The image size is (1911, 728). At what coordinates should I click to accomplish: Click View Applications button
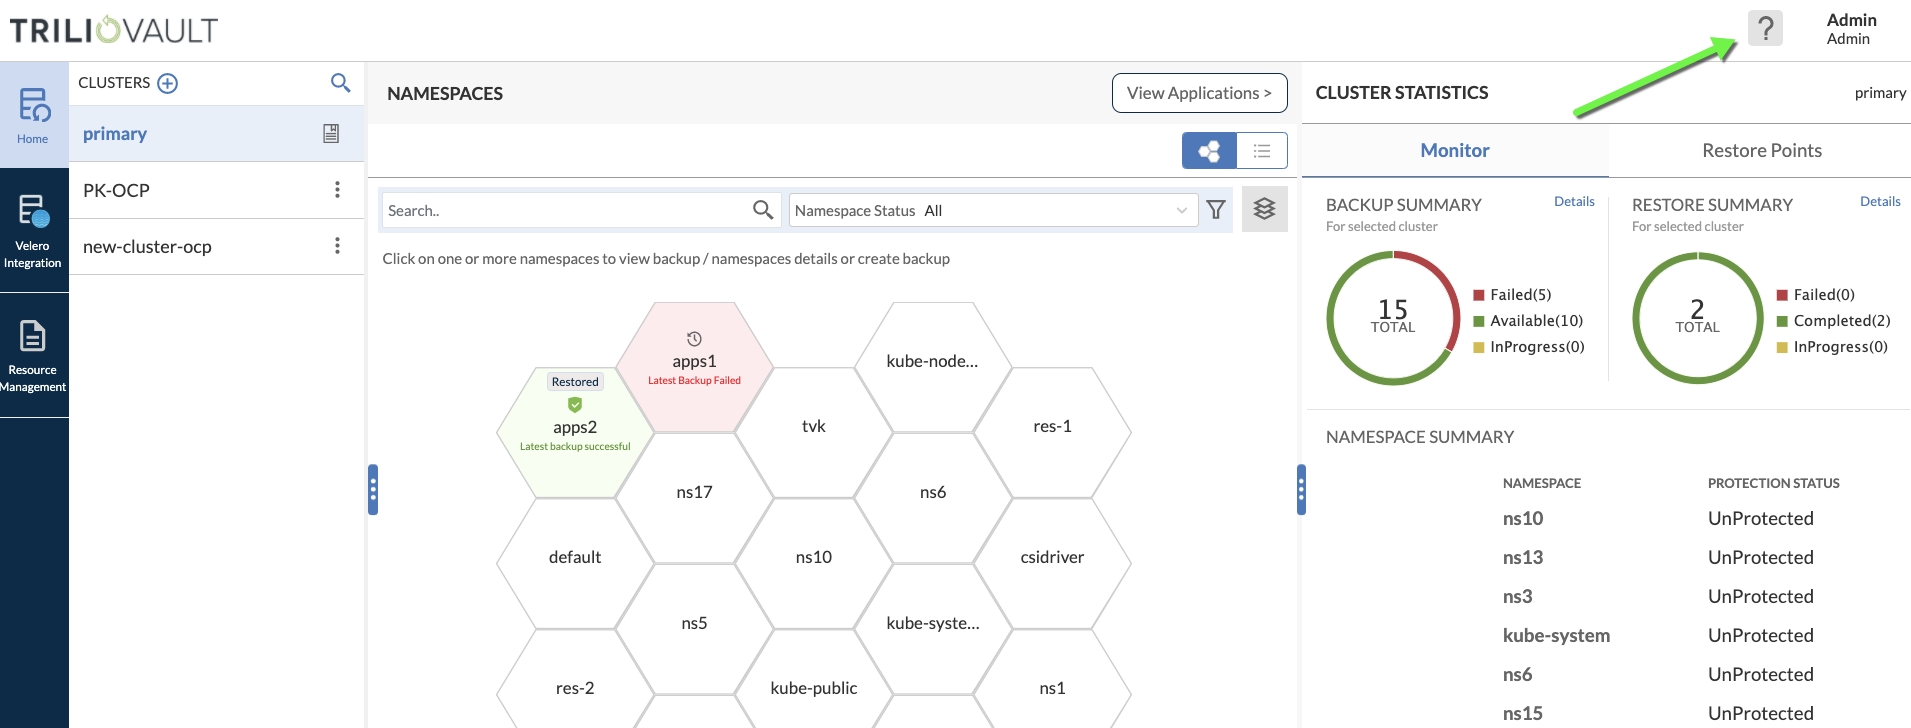click(x=1199, y=93)
